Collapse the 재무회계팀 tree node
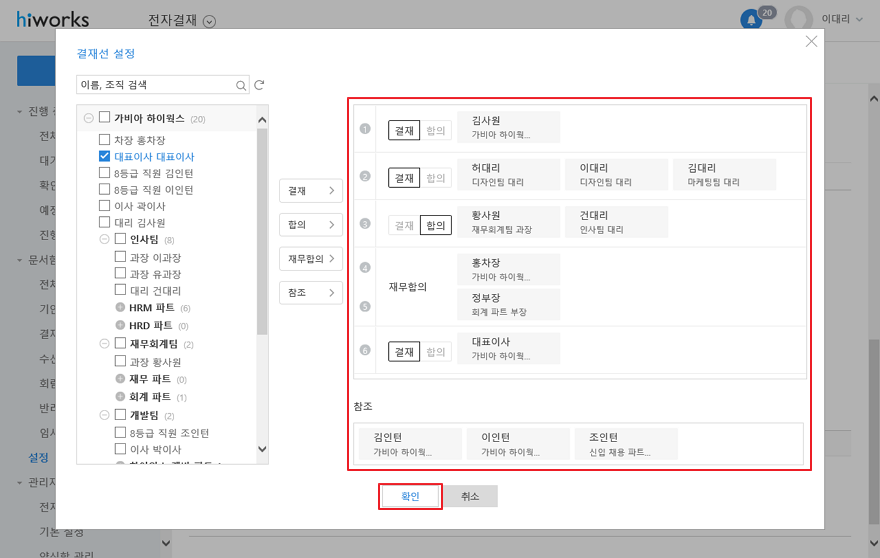This screenshot has width=880, height=558. point(105,344)
